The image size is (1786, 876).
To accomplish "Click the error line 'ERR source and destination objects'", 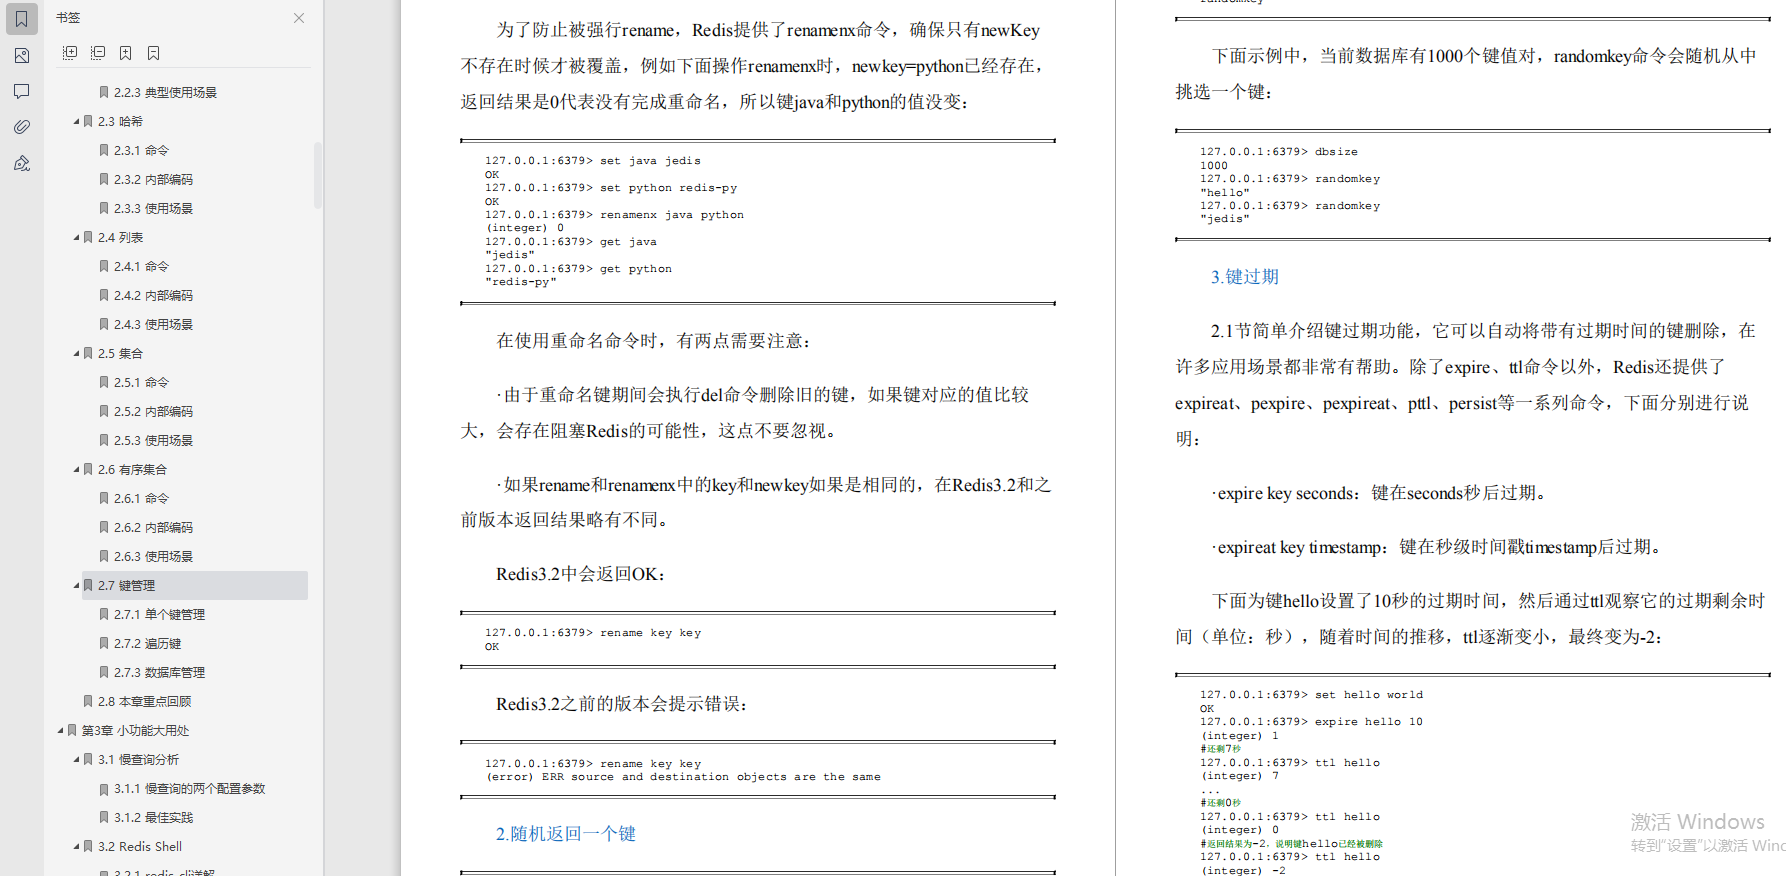I will 683,777.
